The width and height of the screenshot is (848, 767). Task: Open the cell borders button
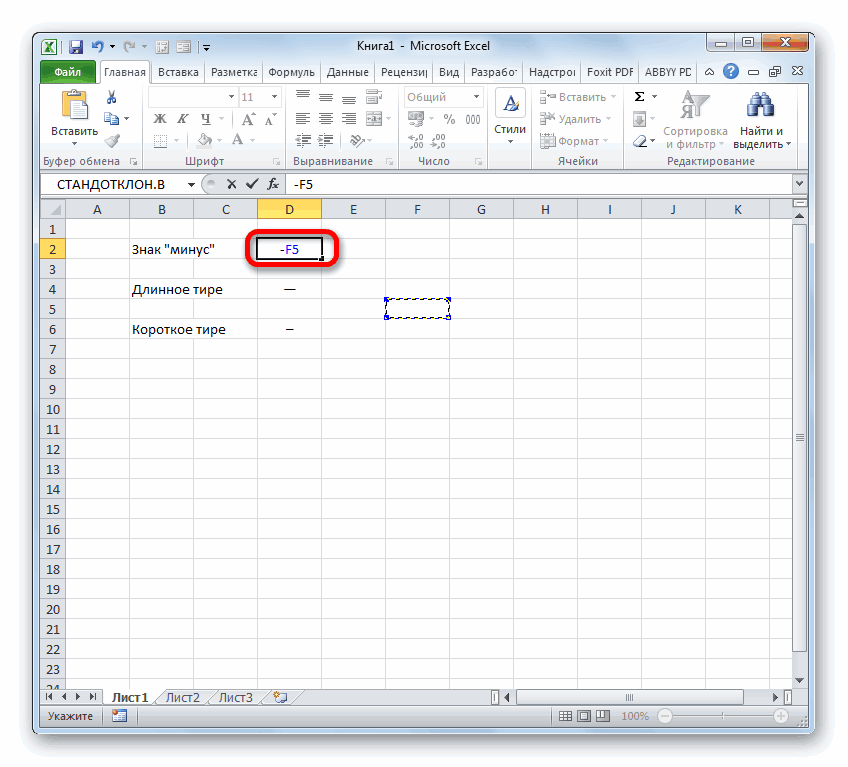pos(160,141)
